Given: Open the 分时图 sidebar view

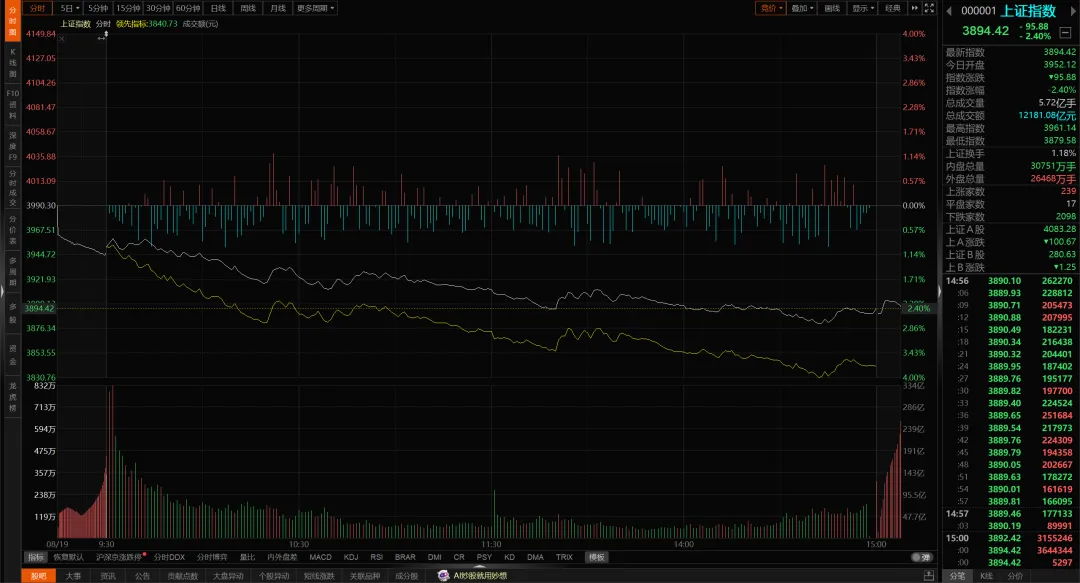Looking at the screenshot, I should point(12,21).
